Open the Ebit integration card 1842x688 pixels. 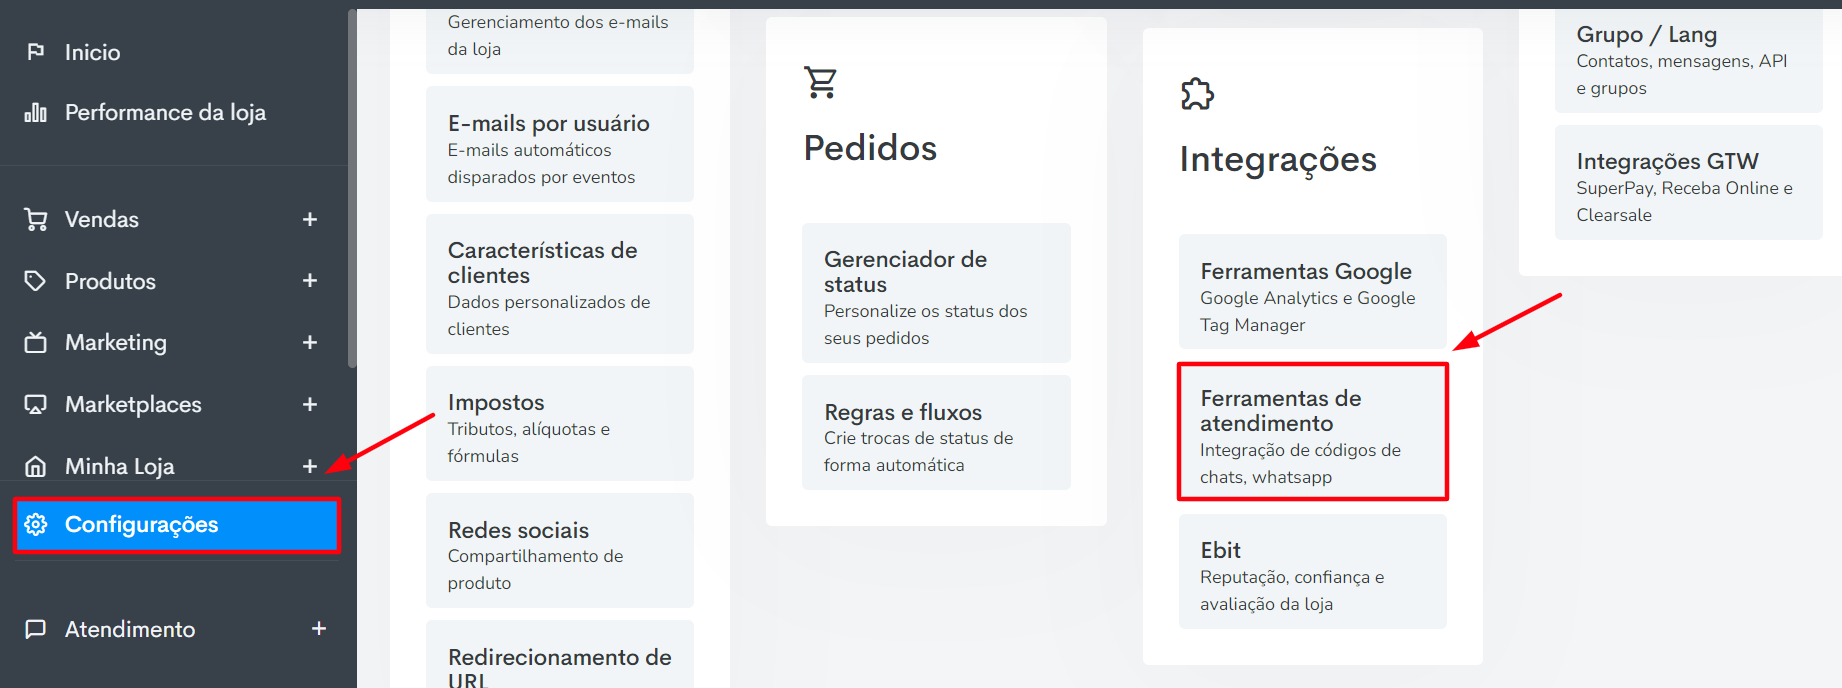pos(1313,571)
